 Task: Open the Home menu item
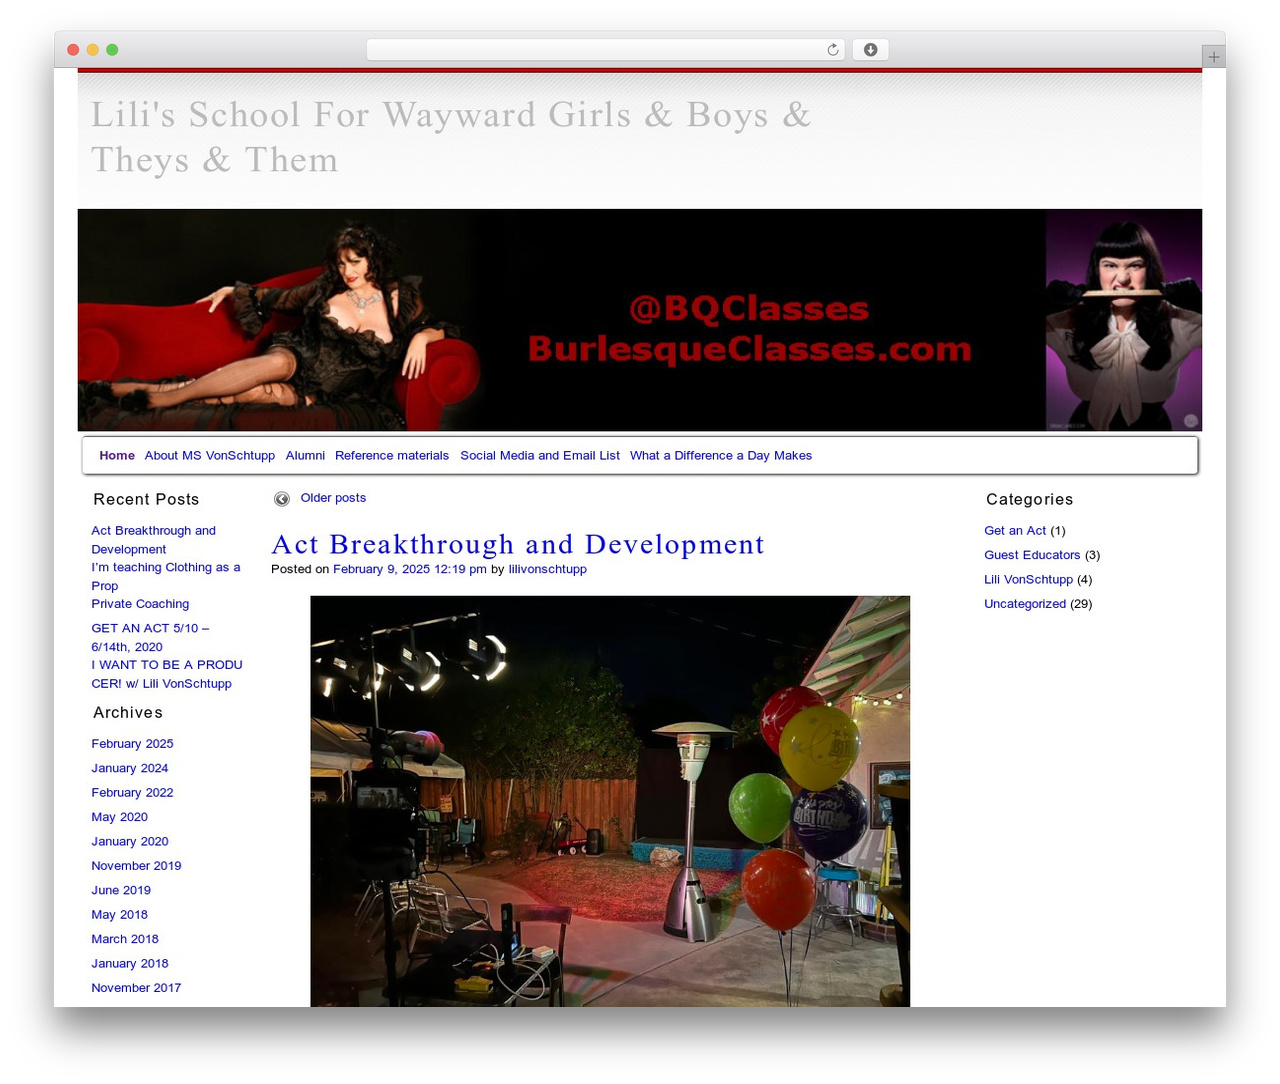(117, 456)
